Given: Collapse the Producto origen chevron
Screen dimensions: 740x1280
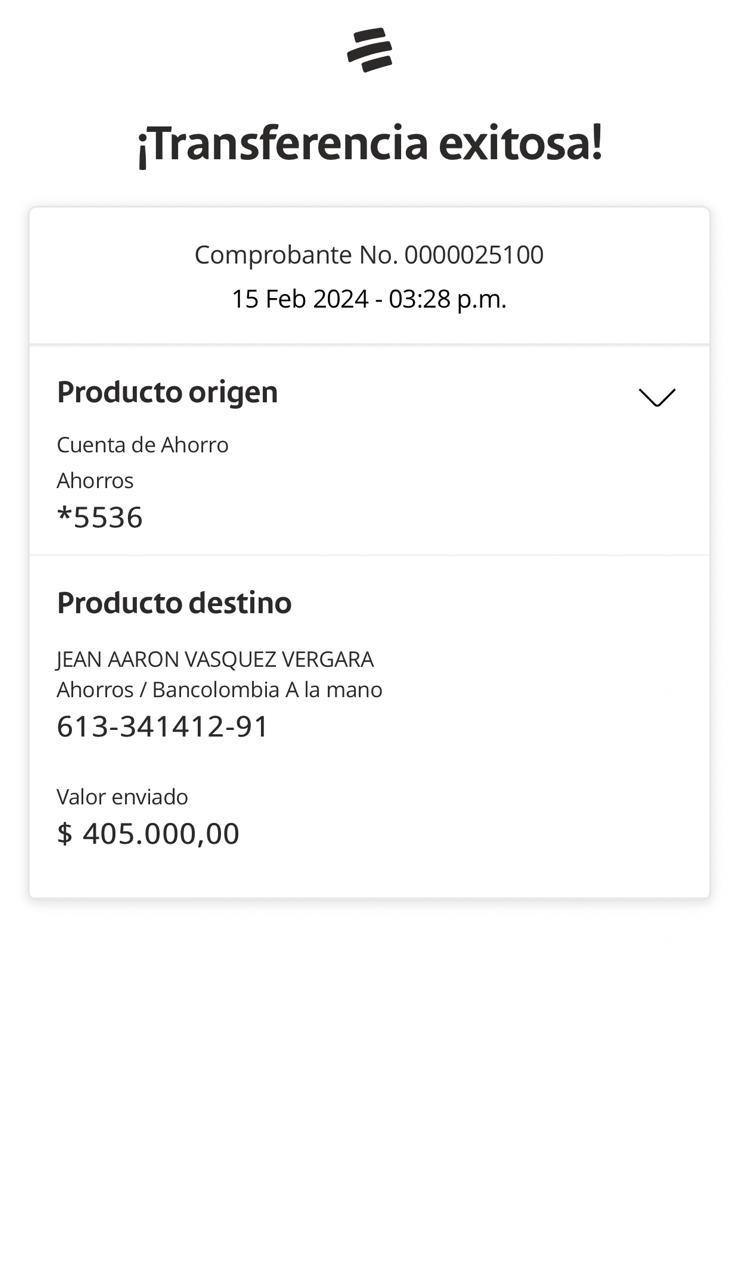Looking at the screenshot, I should tap(657, 397).
